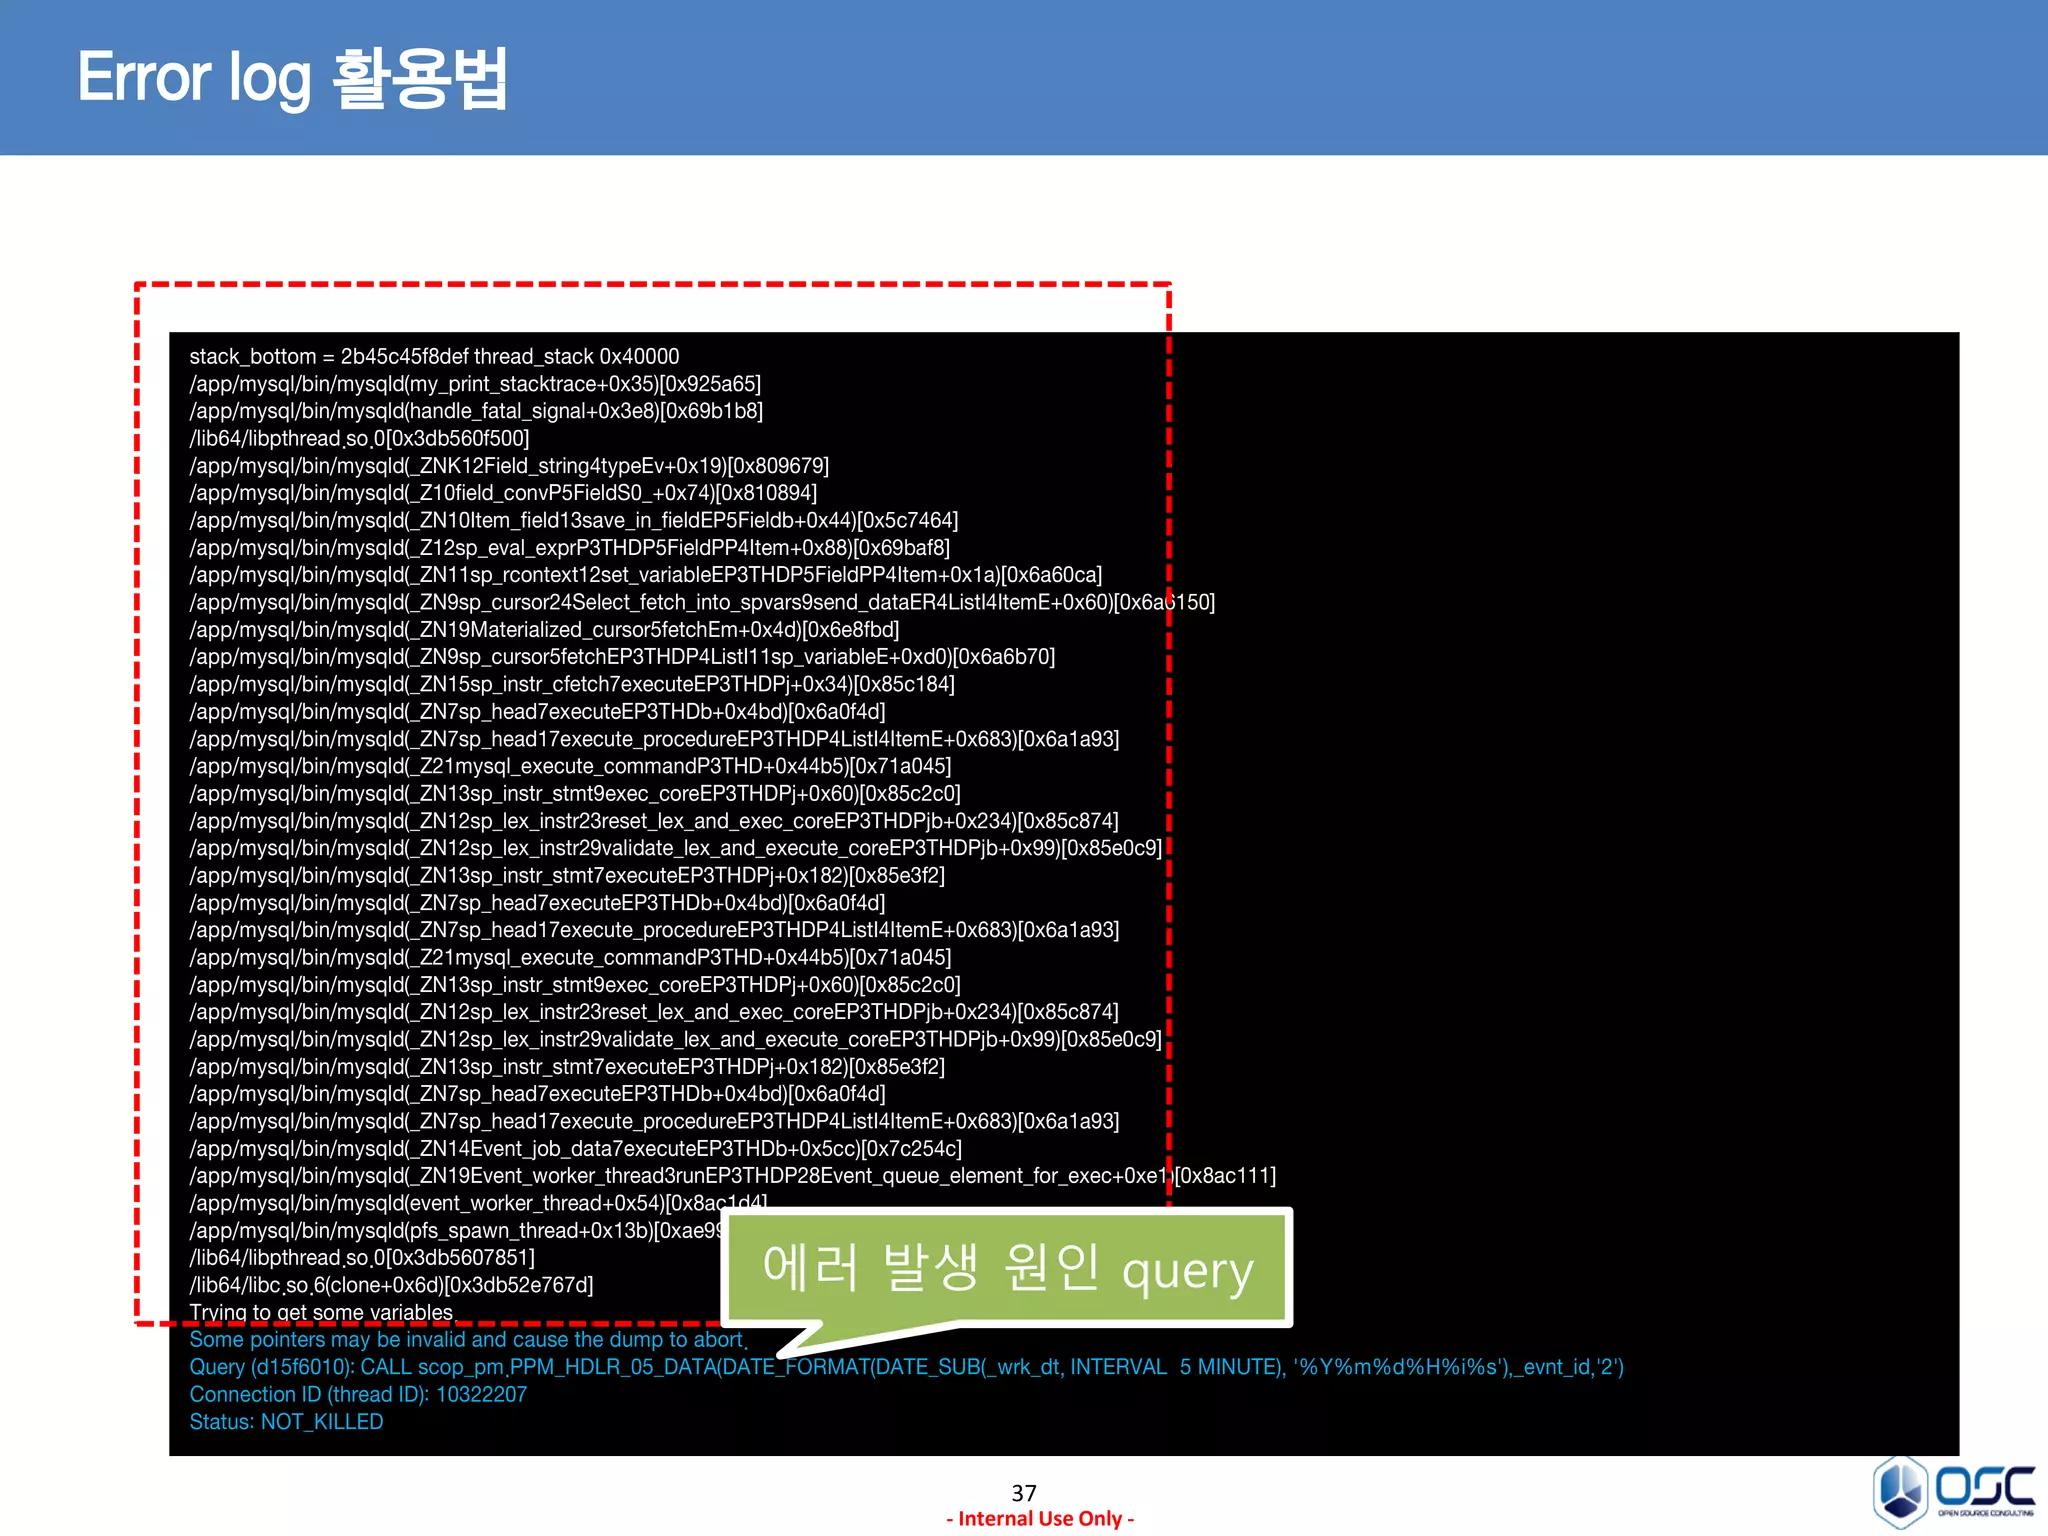Click the 'Query (d15f6010)' log line
Image resolution: width=2048 pixels, height=1536 pixels.
click(x=905, y=1367)
